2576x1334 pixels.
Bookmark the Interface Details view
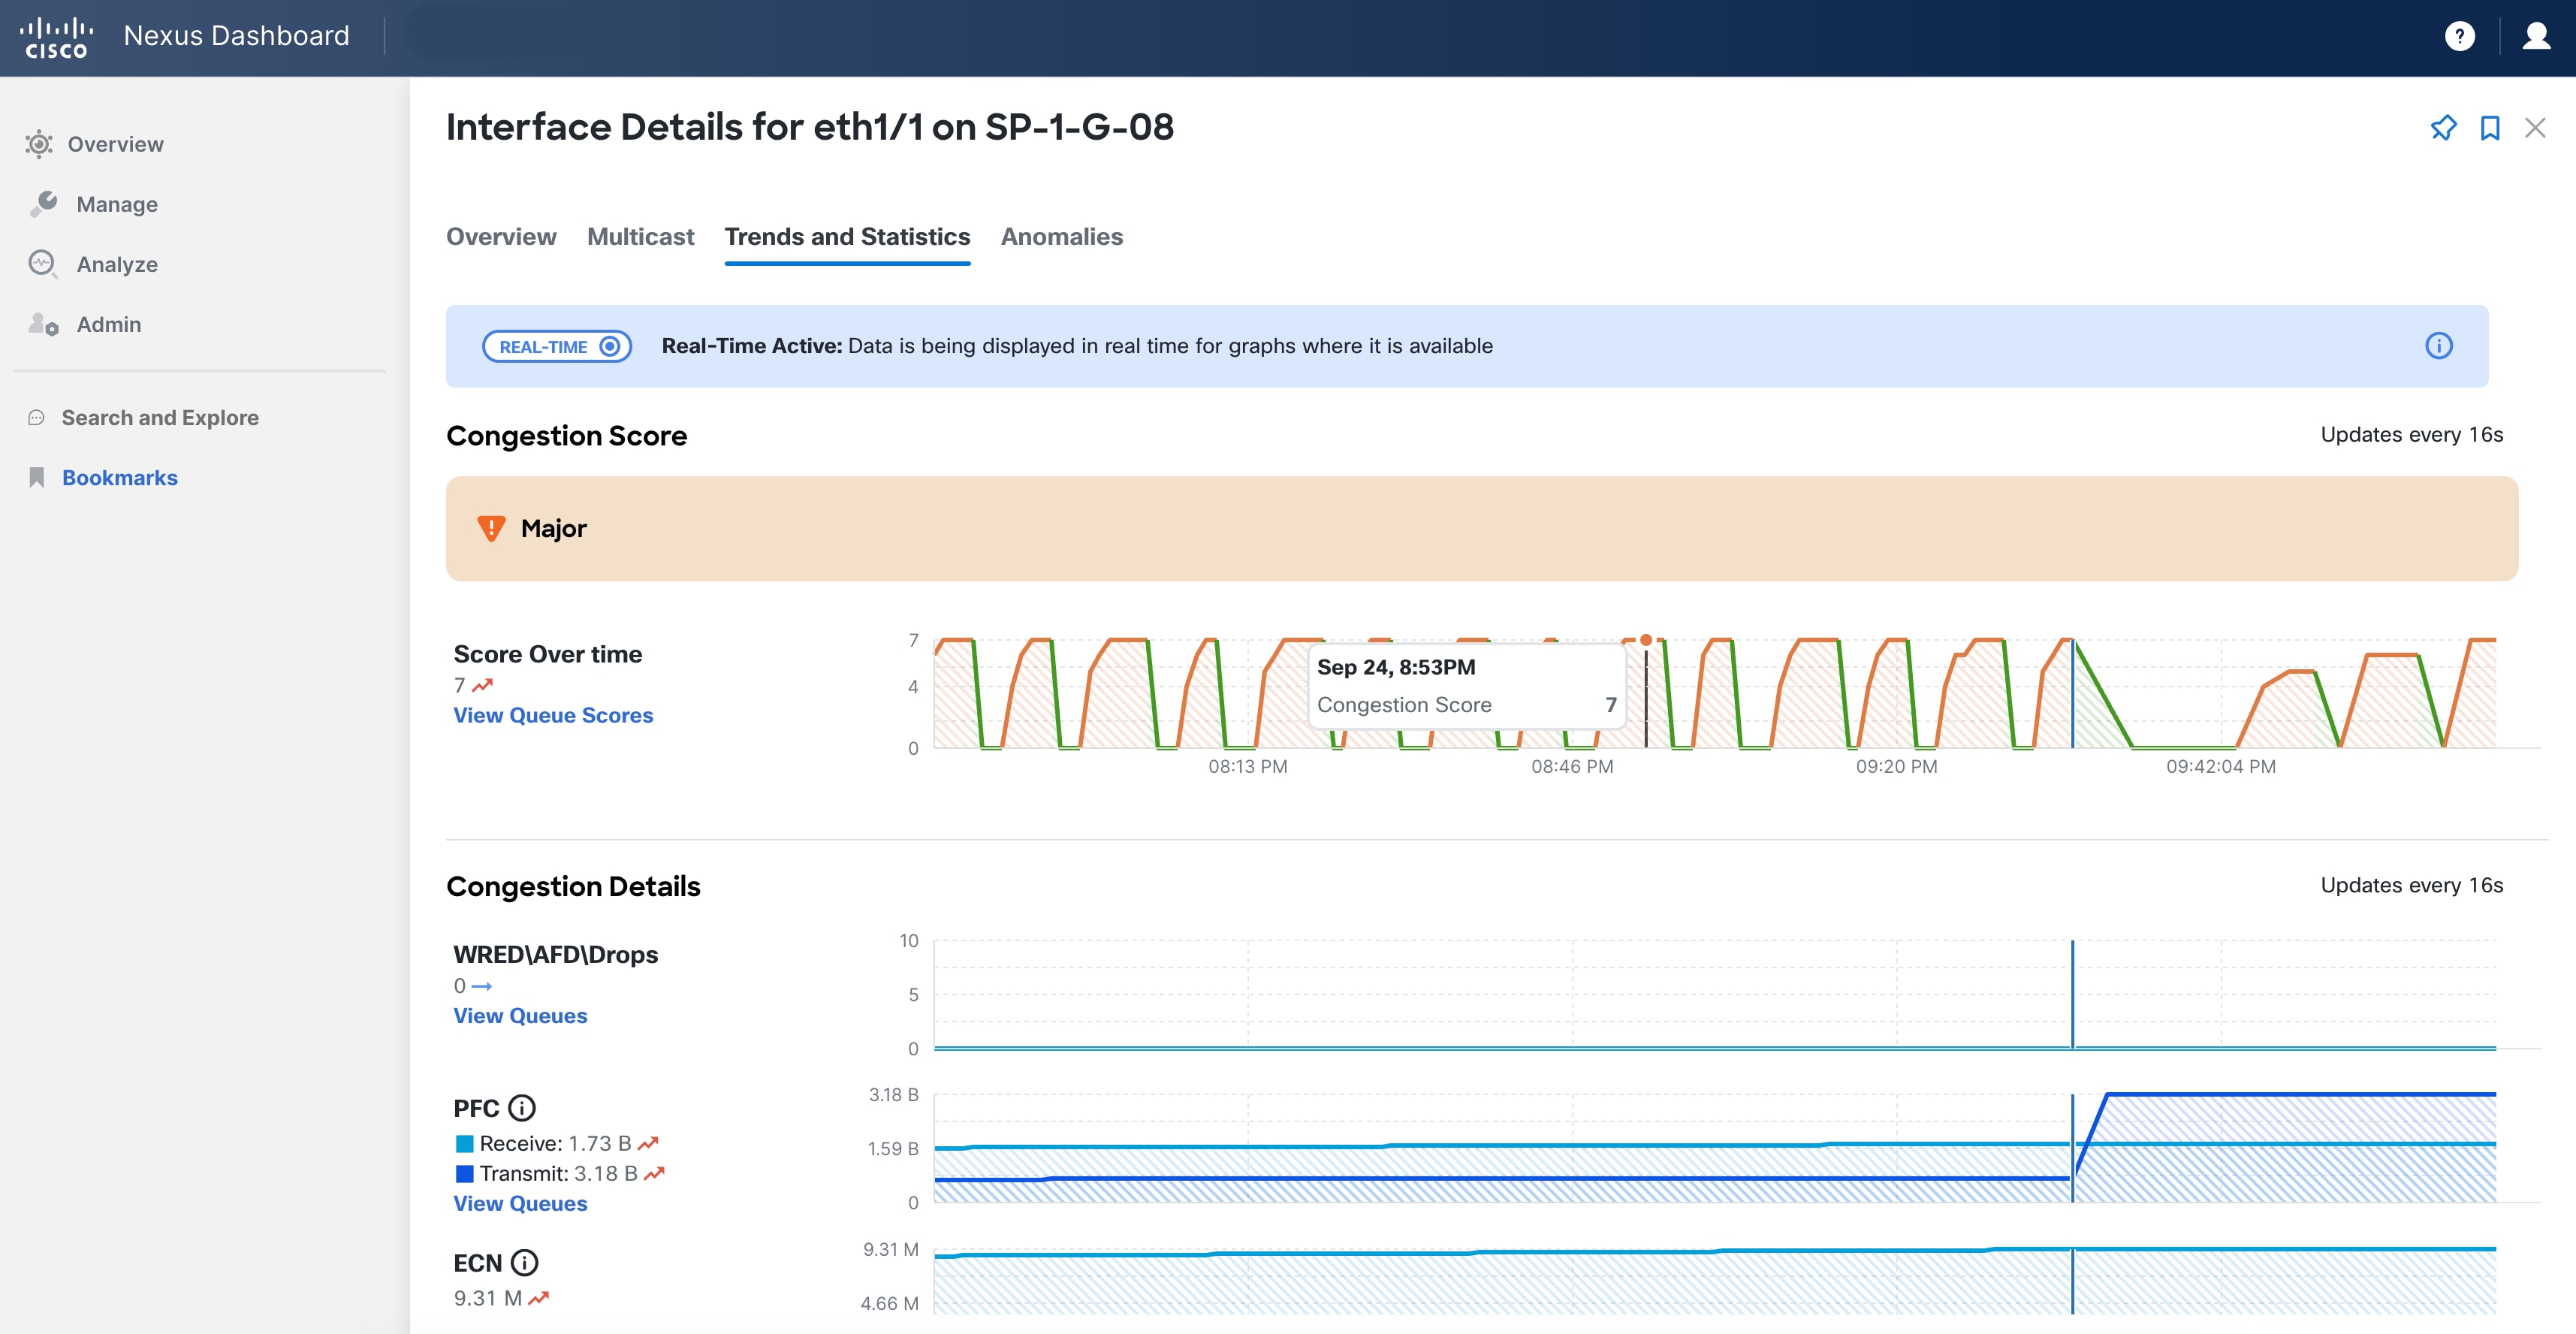(x=2489, y=128)
